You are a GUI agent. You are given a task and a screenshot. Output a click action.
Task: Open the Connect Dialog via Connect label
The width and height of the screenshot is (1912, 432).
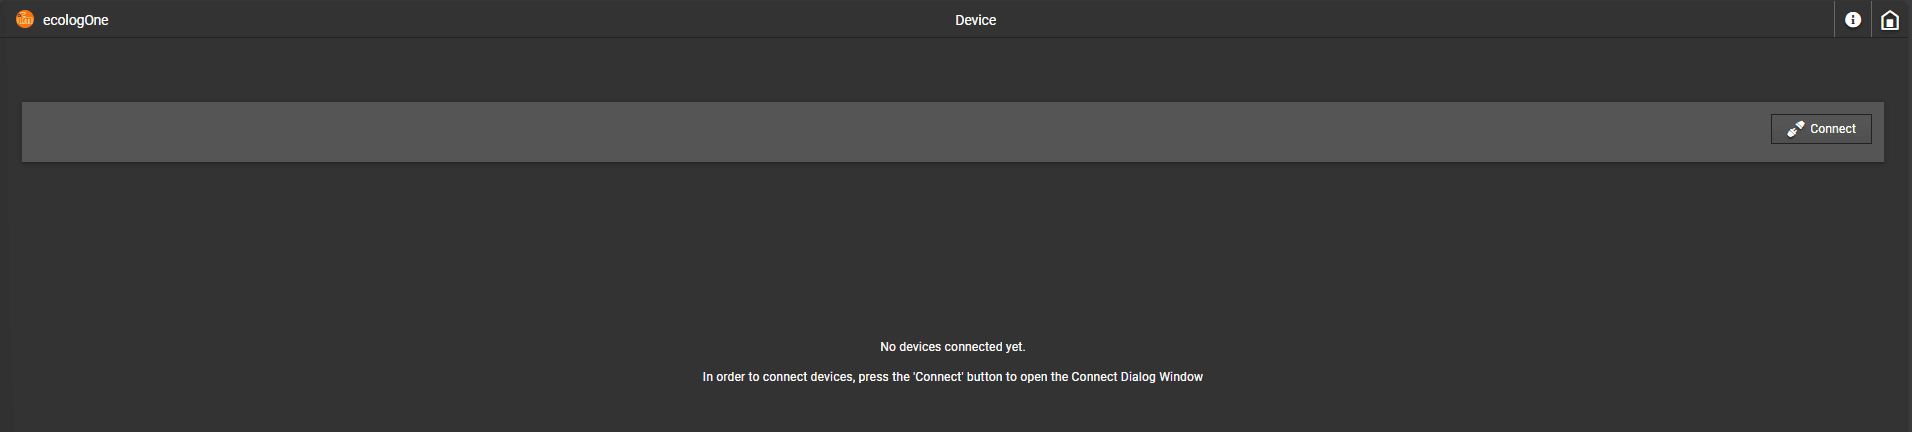pyautogui.click(x=1833, y=129)
